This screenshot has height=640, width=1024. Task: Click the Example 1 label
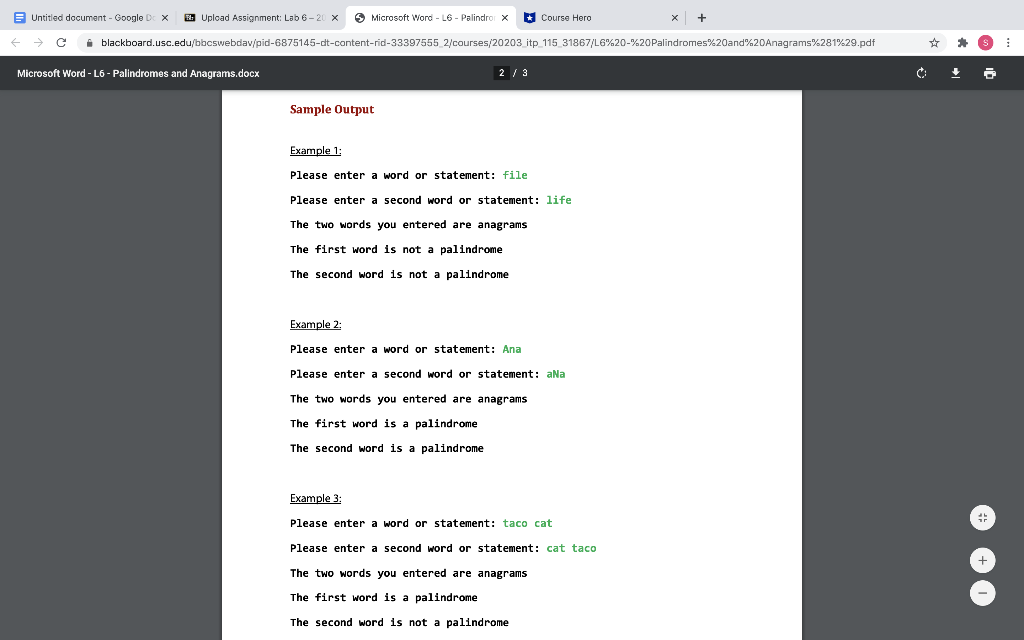click(315, 150)
